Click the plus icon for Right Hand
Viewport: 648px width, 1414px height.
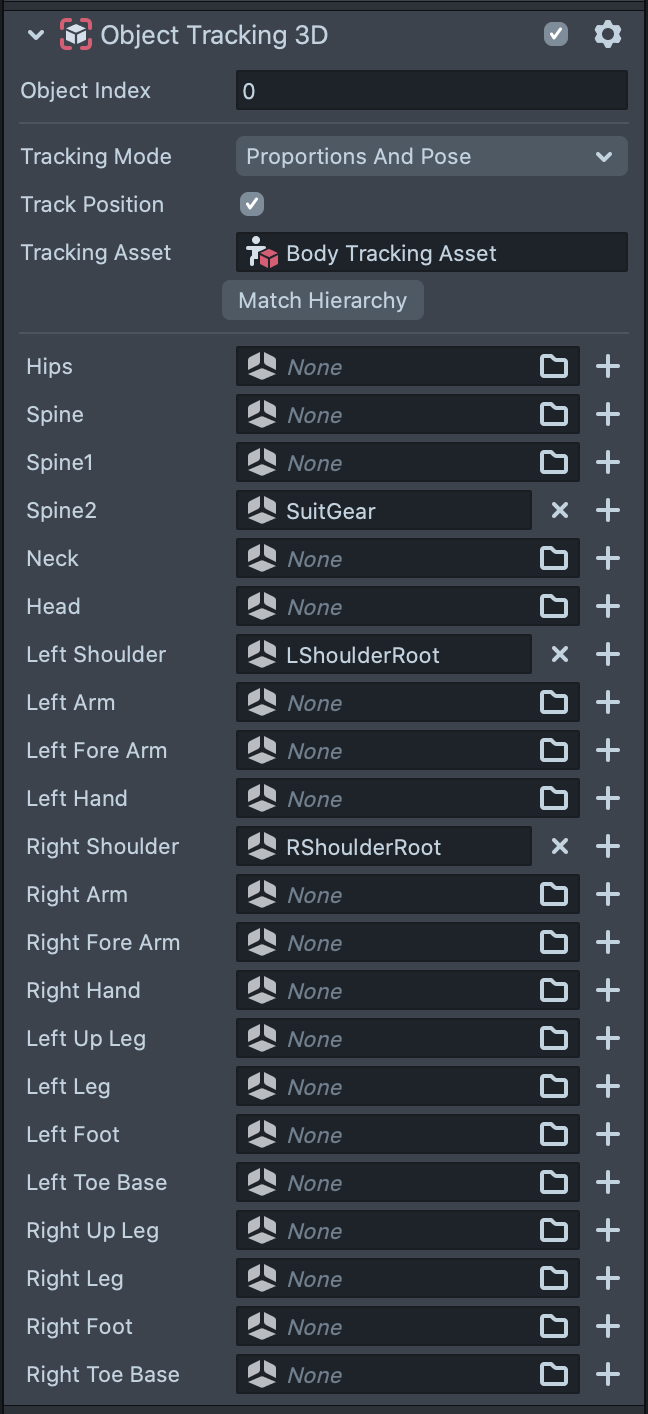click(x=608, y=991)
